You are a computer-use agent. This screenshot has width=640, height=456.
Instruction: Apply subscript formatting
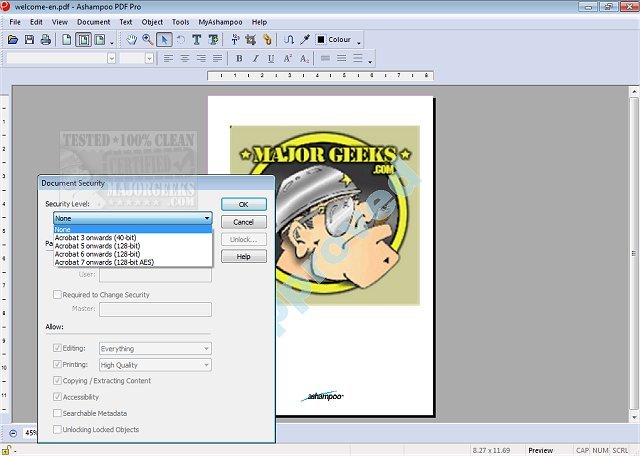304,59
